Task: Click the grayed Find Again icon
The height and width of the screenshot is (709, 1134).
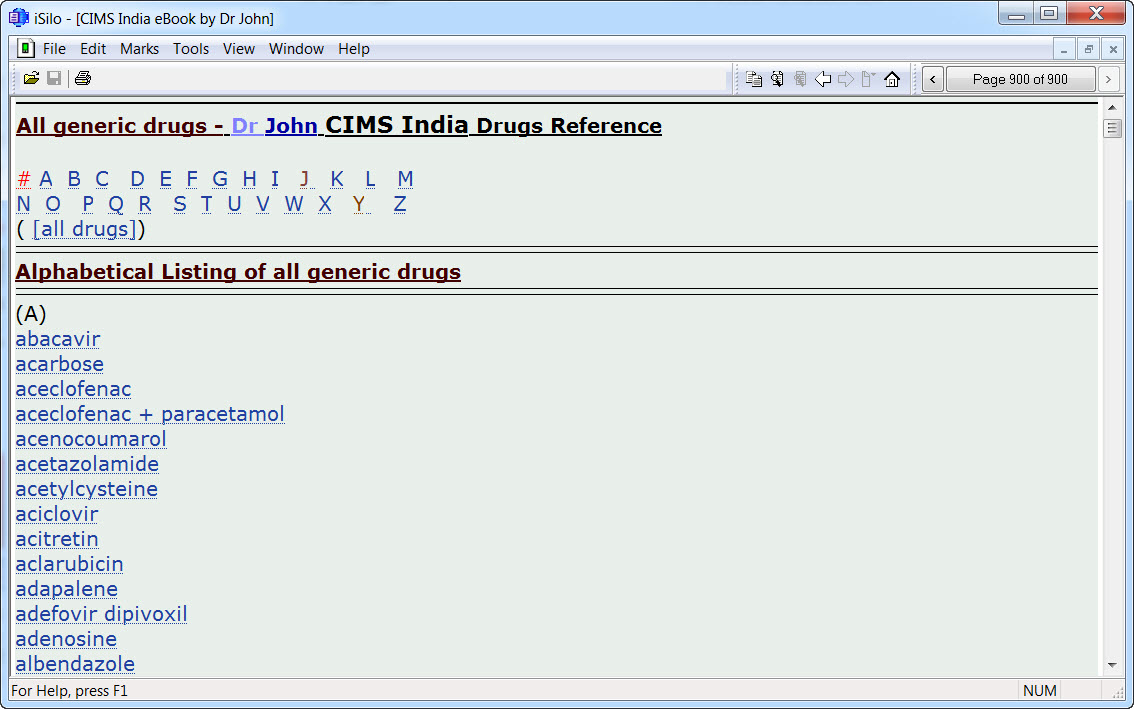Action: click(x=800, y=79)
